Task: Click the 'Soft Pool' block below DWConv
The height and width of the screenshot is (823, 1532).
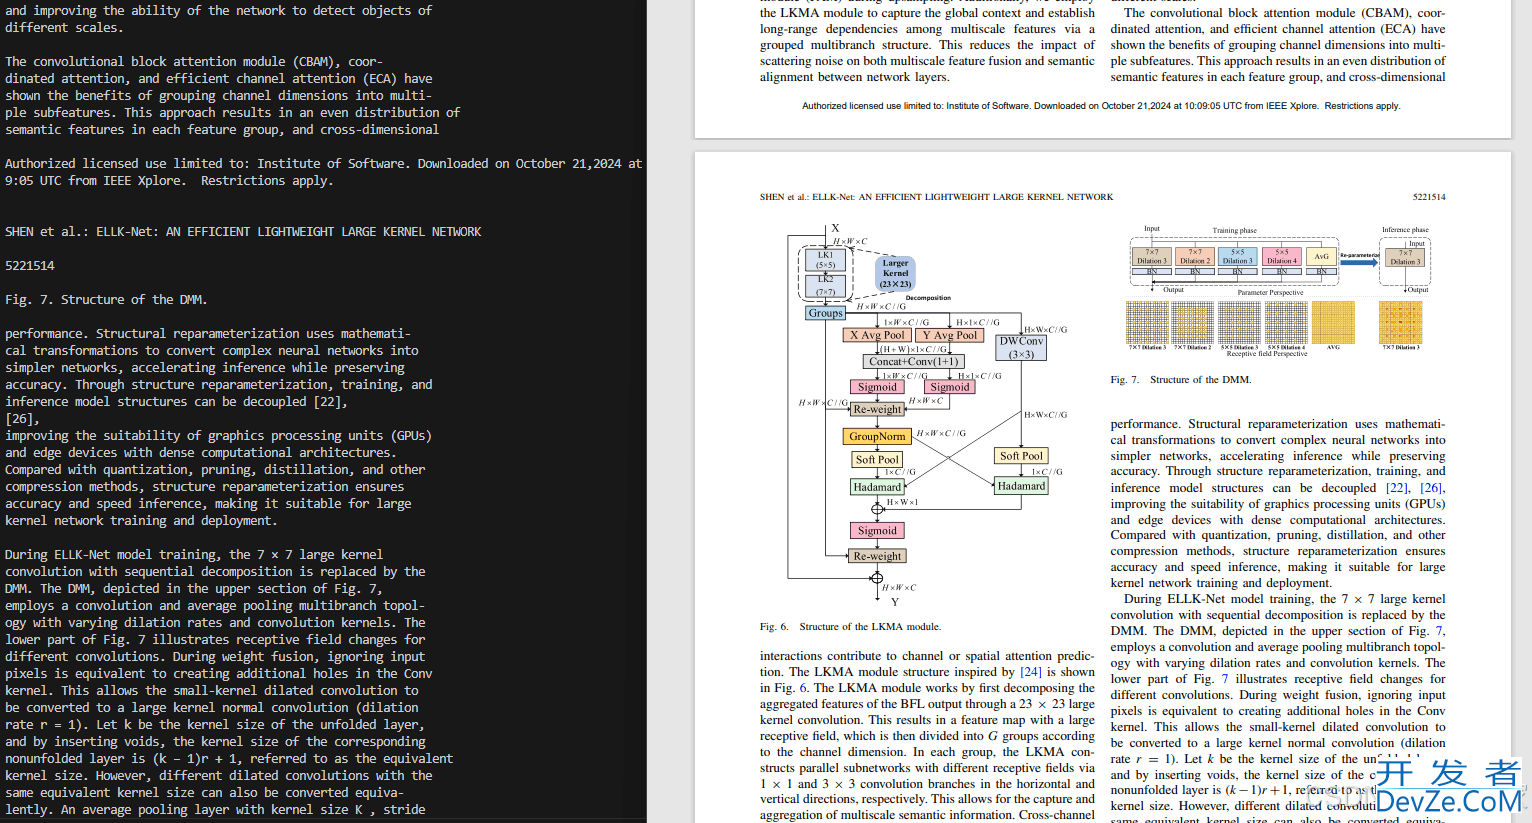Action: tap(1021, 455)
